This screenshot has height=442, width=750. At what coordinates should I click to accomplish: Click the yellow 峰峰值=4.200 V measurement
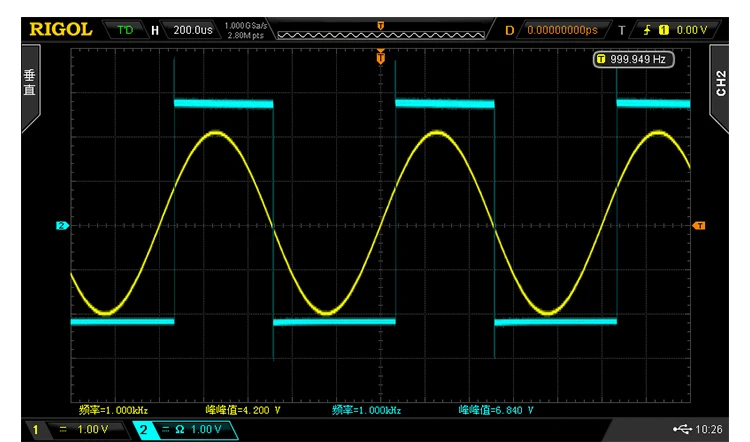pyautogui.click(x=243, y=410)
